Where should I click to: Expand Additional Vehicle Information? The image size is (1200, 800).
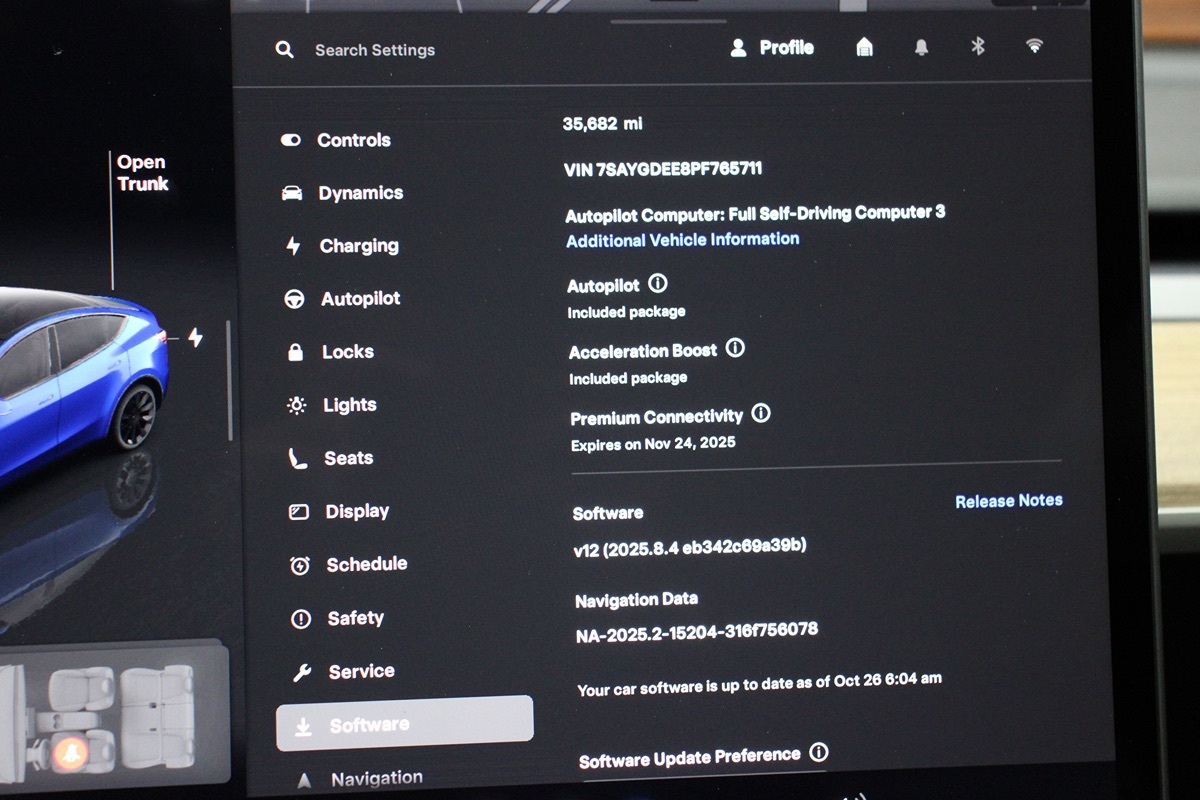[x=682, y=238]
